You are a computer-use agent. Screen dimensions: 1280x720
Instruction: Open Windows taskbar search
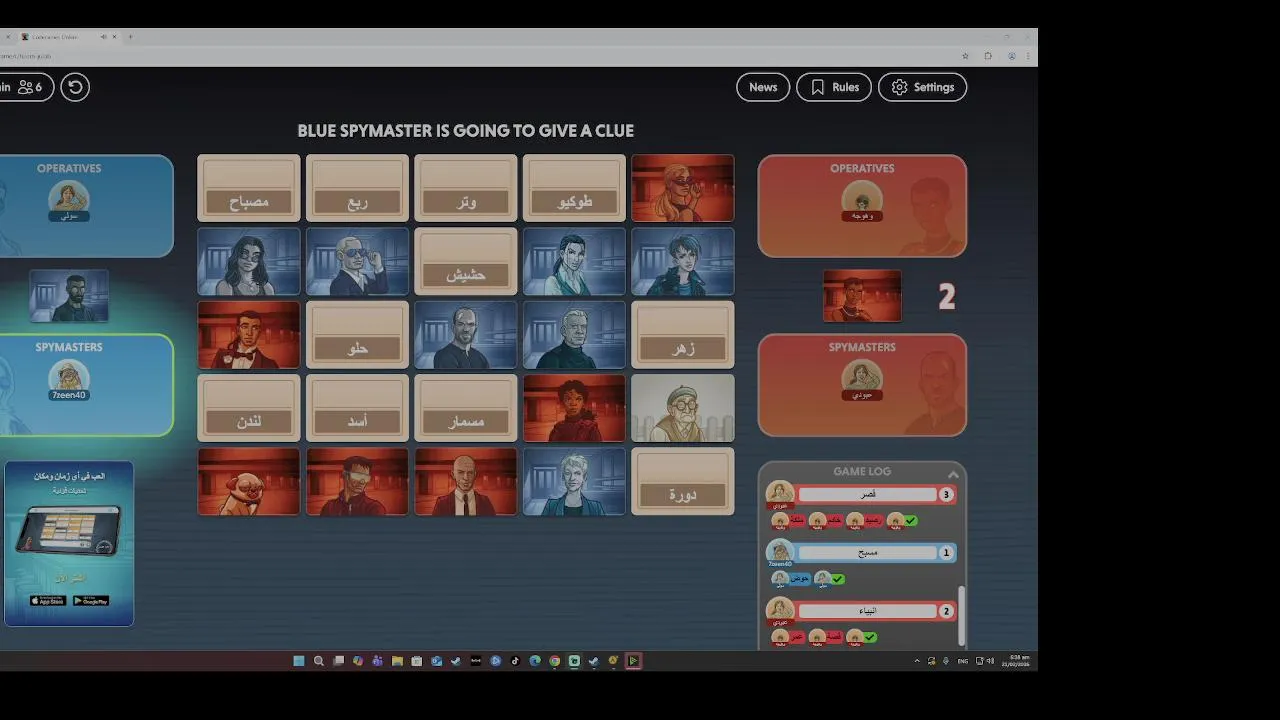pyautogui.click(x=318, y=661)
